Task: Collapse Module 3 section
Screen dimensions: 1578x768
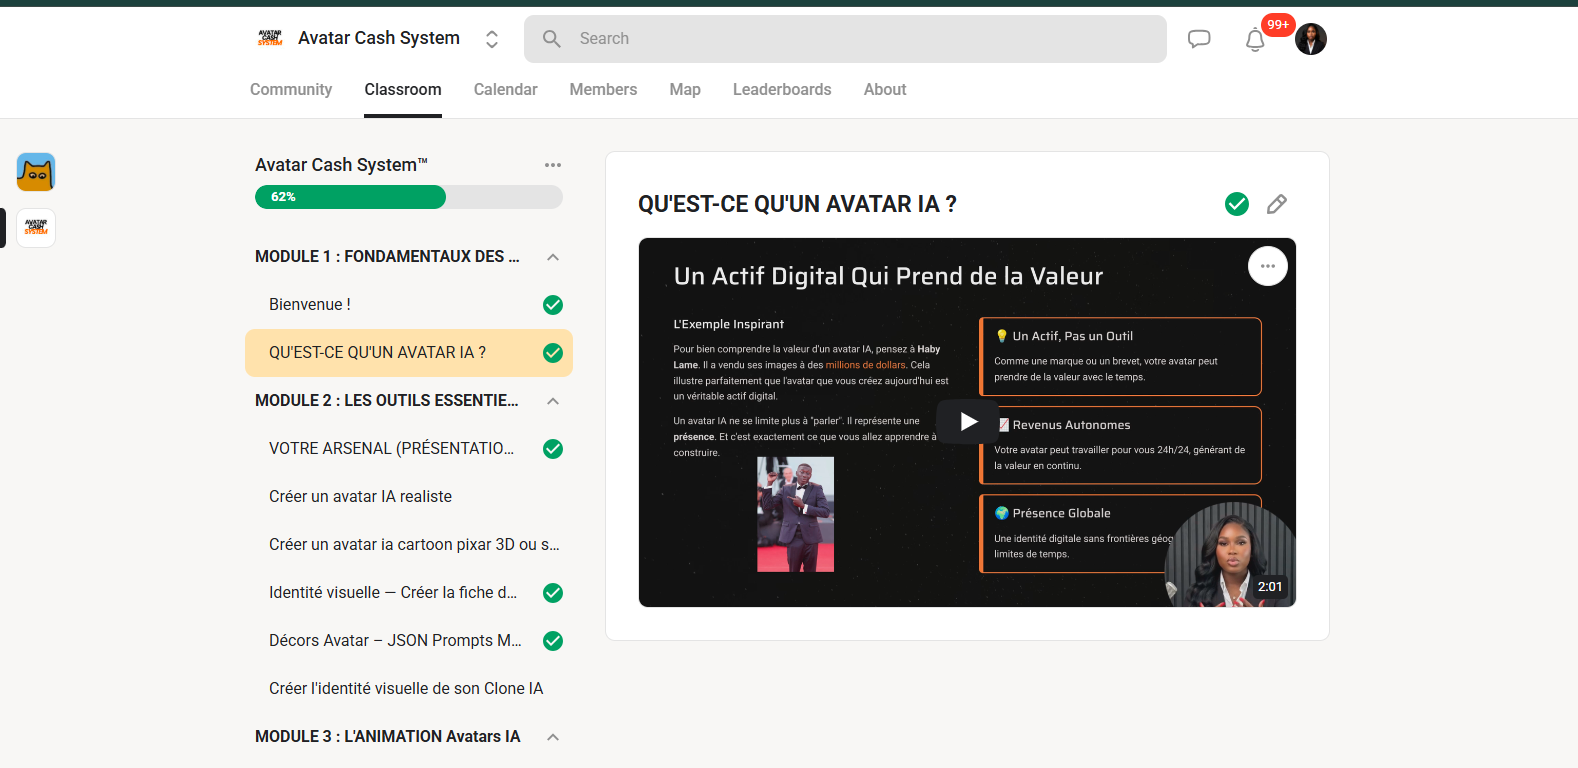Action: [x=553, y=737]
